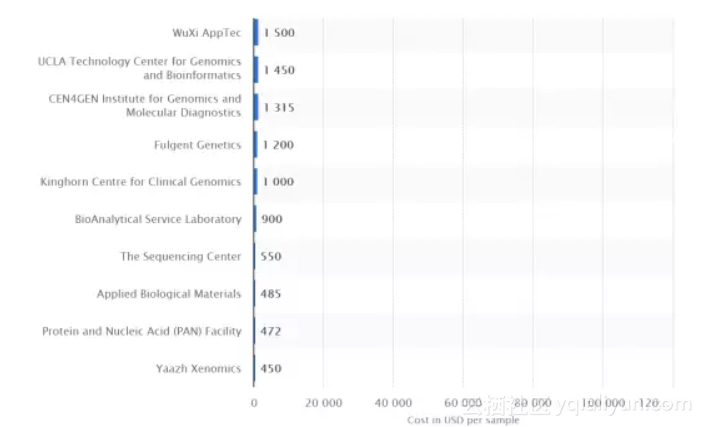Screen dimensions: 703x427
Task: Click the 550 bar value
Action: (x=271, y=256)
